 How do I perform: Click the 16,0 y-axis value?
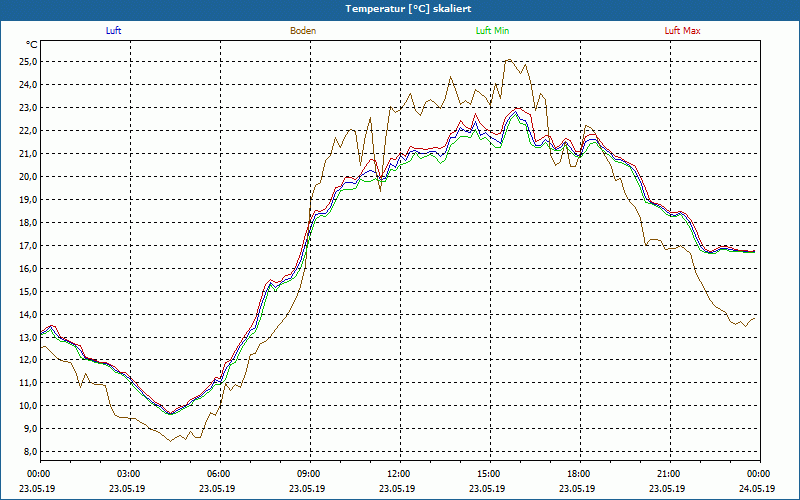pyautogui.click(x=29, y=268)
